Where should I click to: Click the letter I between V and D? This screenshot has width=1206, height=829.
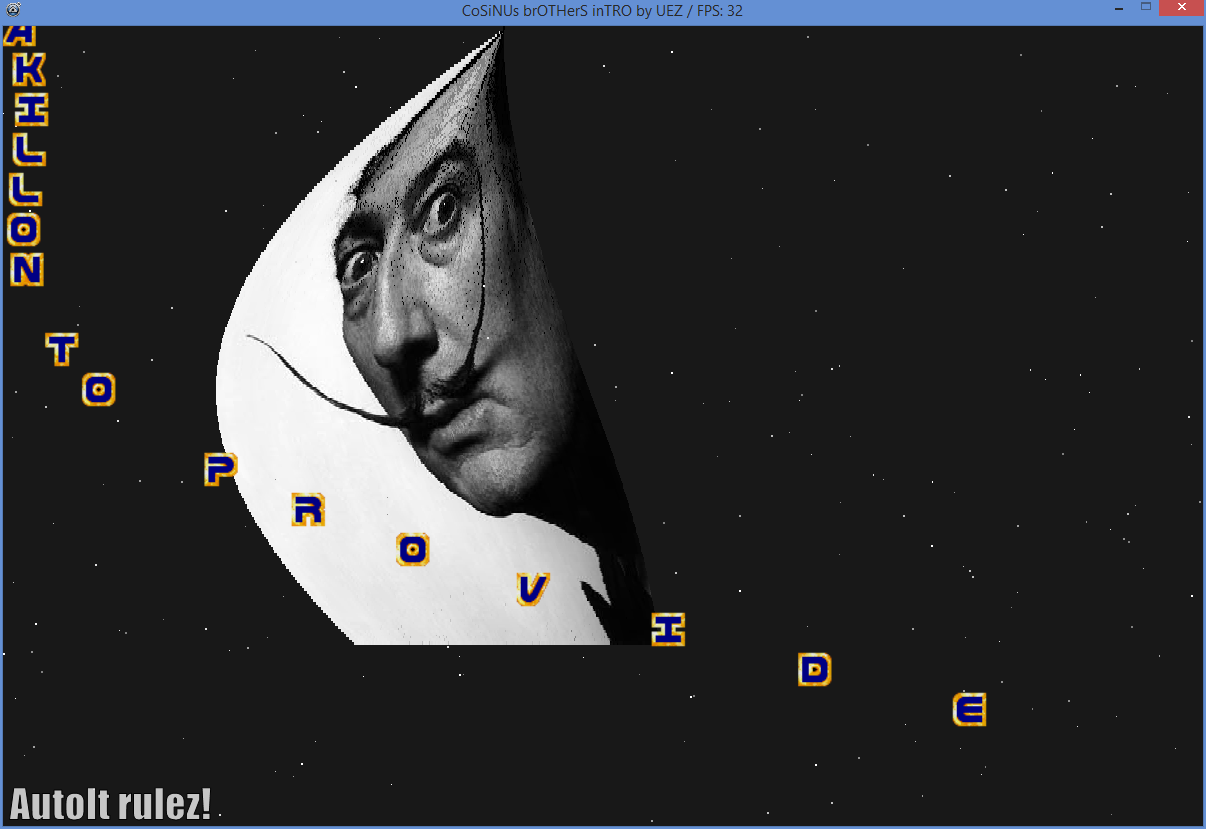click(x=668, y=629)
